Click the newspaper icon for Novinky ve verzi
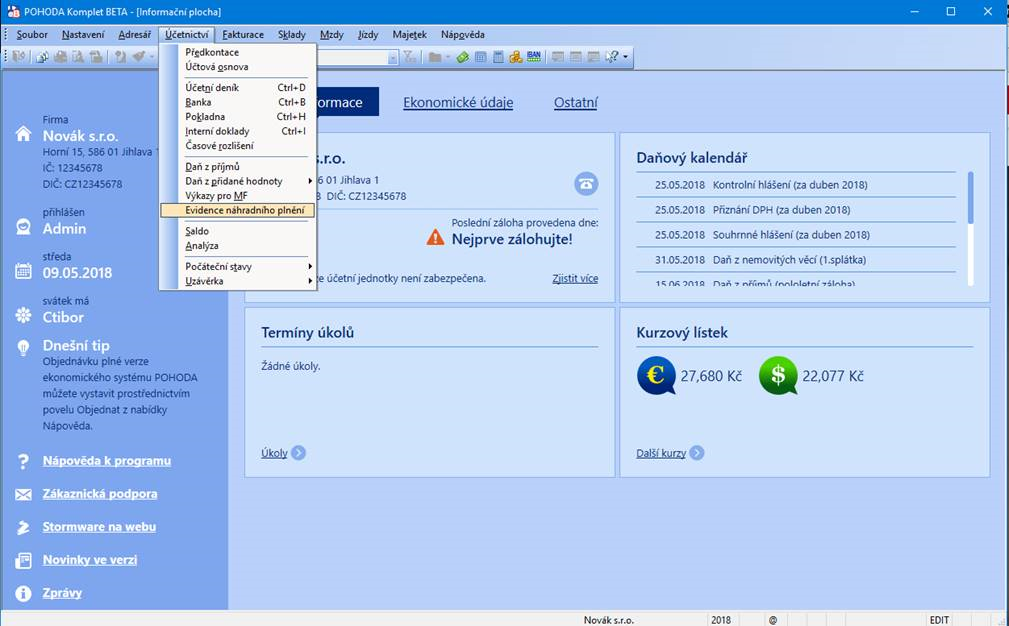 click(23, 560)
